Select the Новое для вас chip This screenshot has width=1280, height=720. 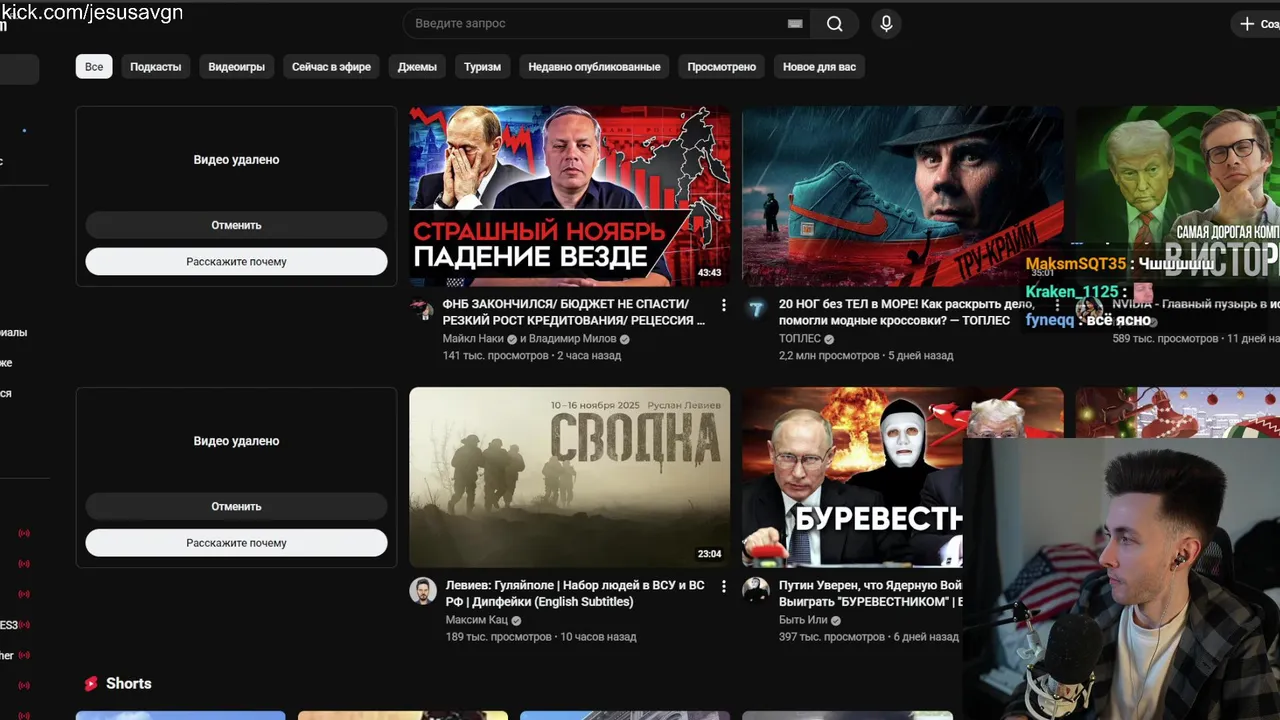(819, 67)
